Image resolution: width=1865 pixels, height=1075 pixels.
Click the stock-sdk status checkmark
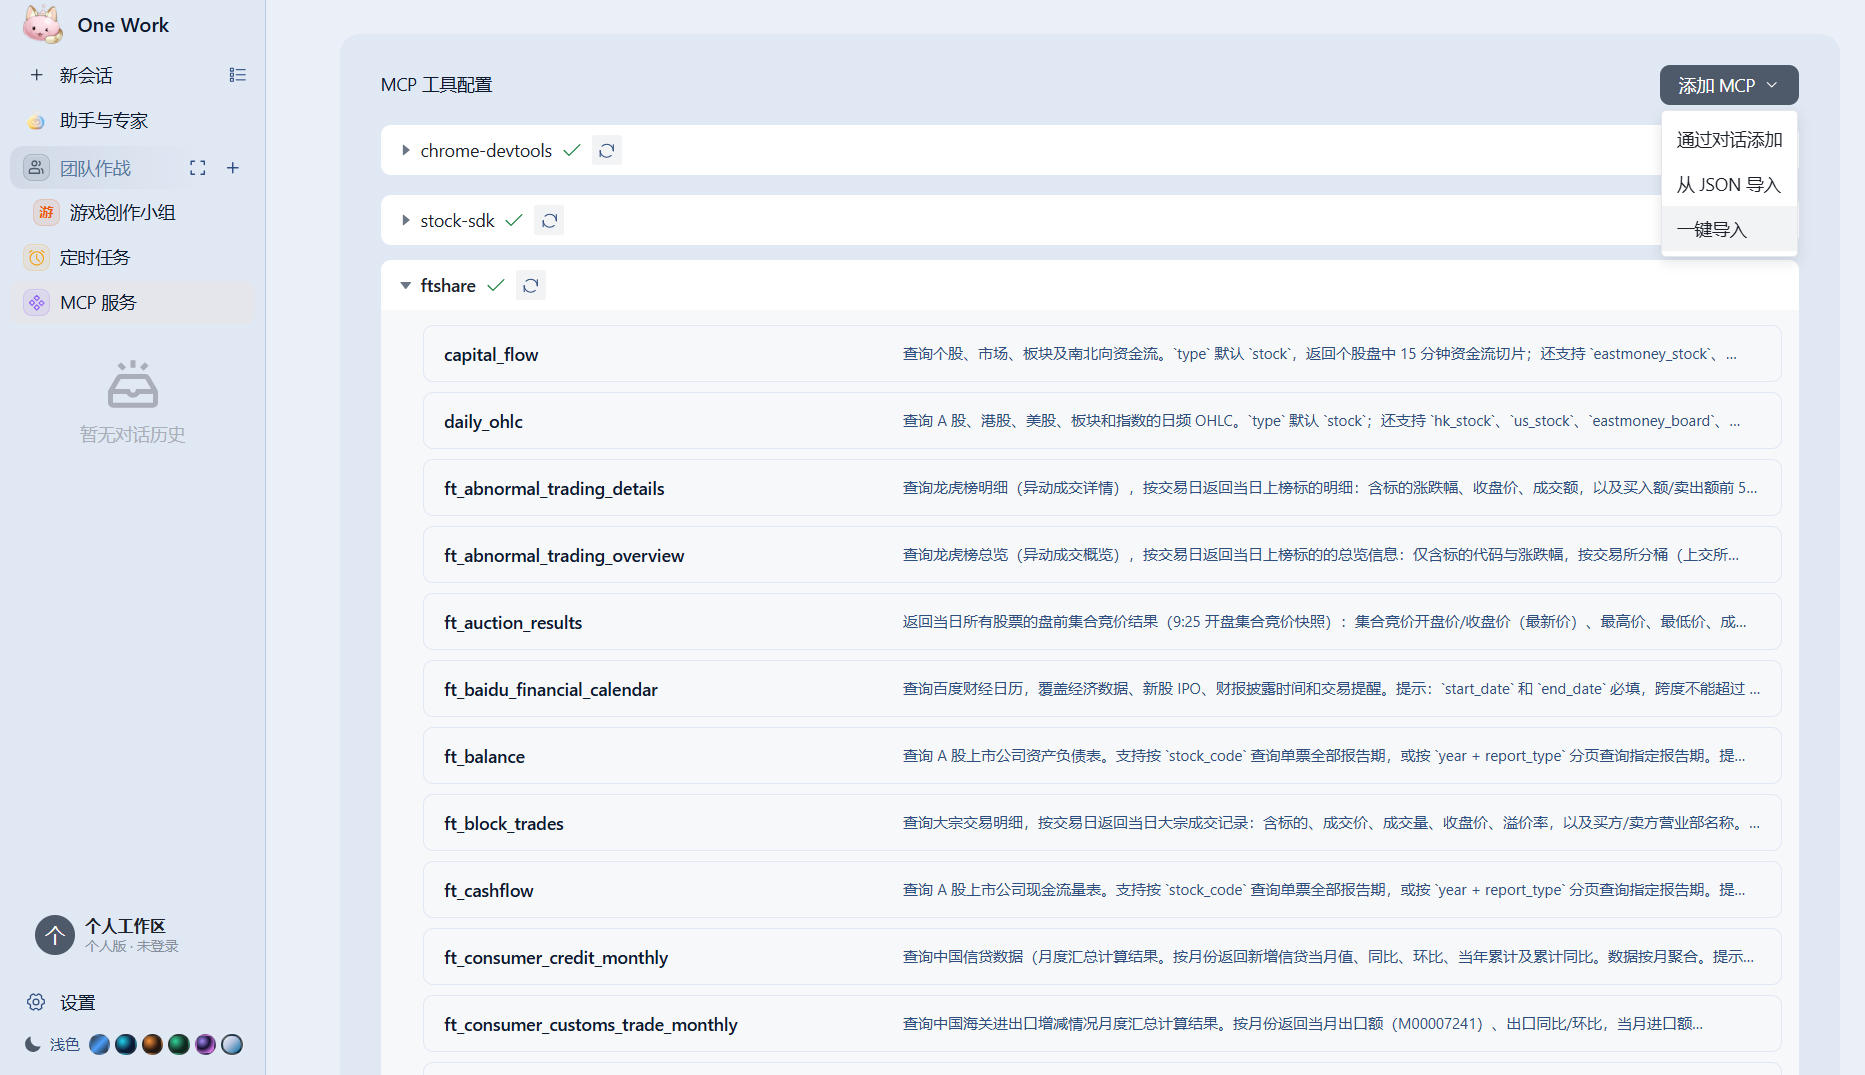pos(514,220)
